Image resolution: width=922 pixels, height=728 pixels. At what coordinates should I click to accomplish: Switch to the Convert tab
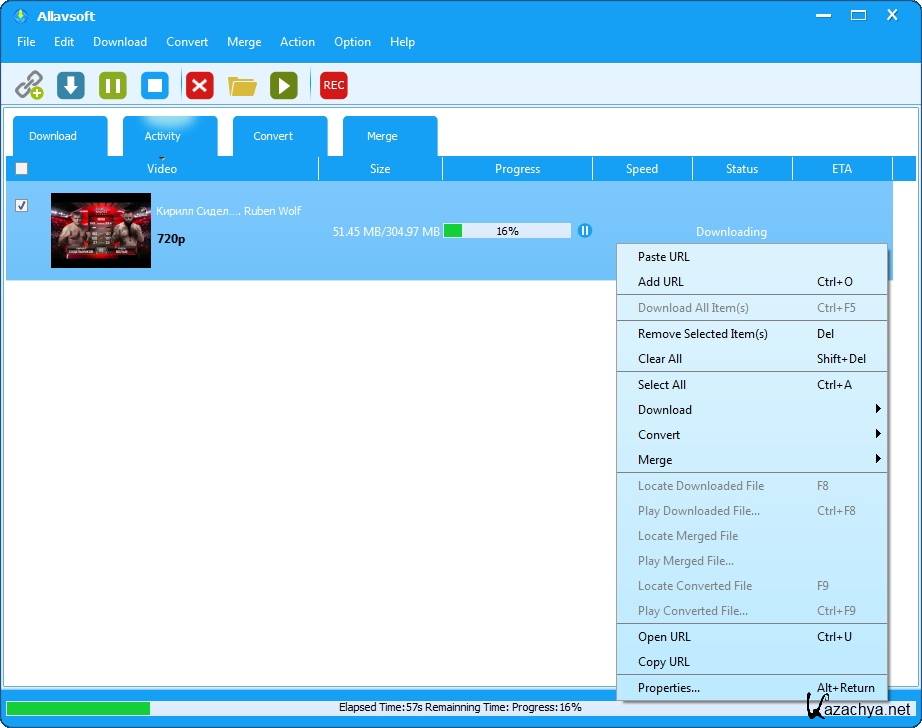click(x=273, y=136)
